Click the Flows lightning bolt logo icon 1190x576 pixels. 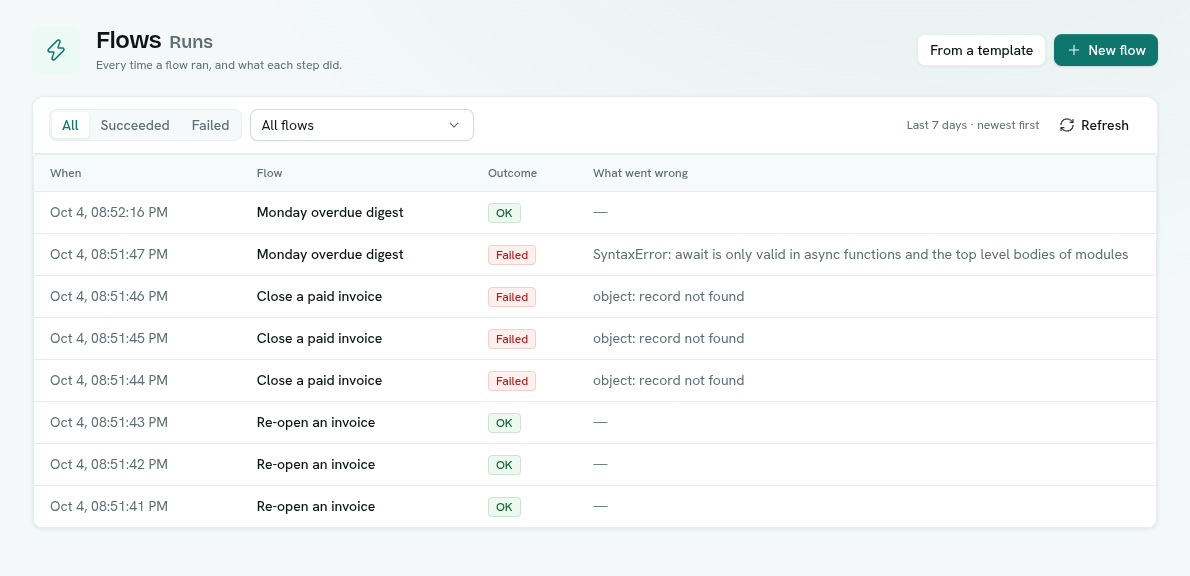pyautogui.click(x=56, y=50)
